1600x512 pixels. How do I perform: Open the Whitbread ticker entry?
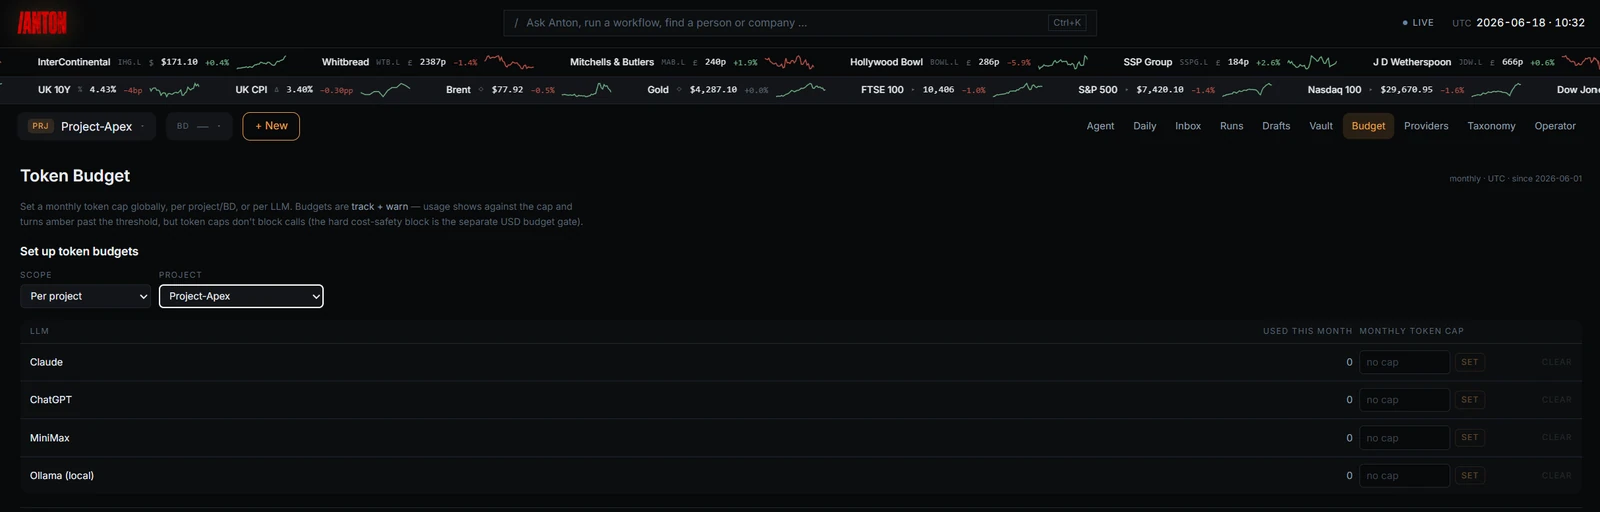(x=428, y=62)
